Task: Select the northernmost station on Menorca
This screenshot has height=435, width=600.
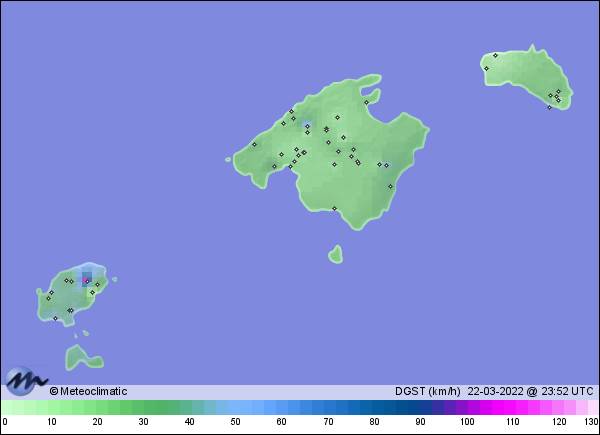Action: coord(495,55)
